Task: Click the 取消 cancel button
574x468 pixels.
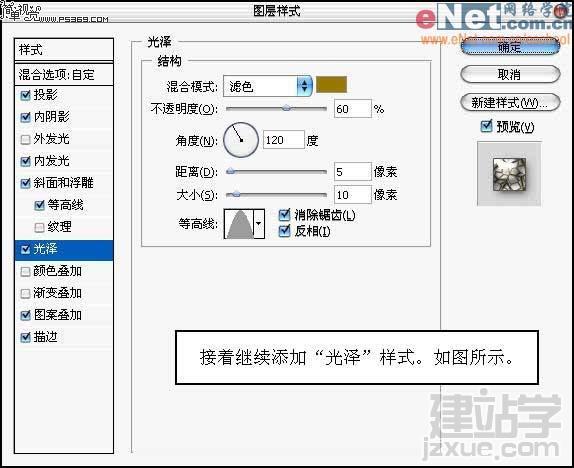Action: (510, 75)
